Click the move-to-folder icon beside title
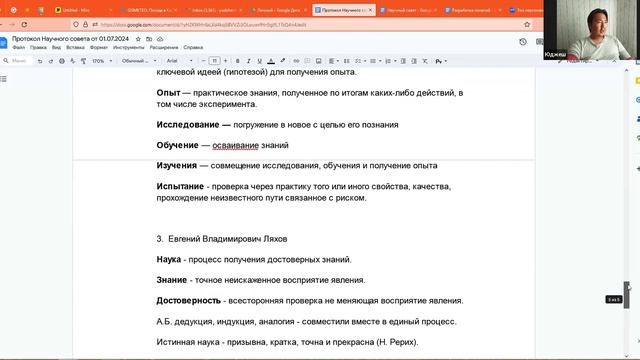The width and height of the screenshot is (640, 360). tap(149, 39)
